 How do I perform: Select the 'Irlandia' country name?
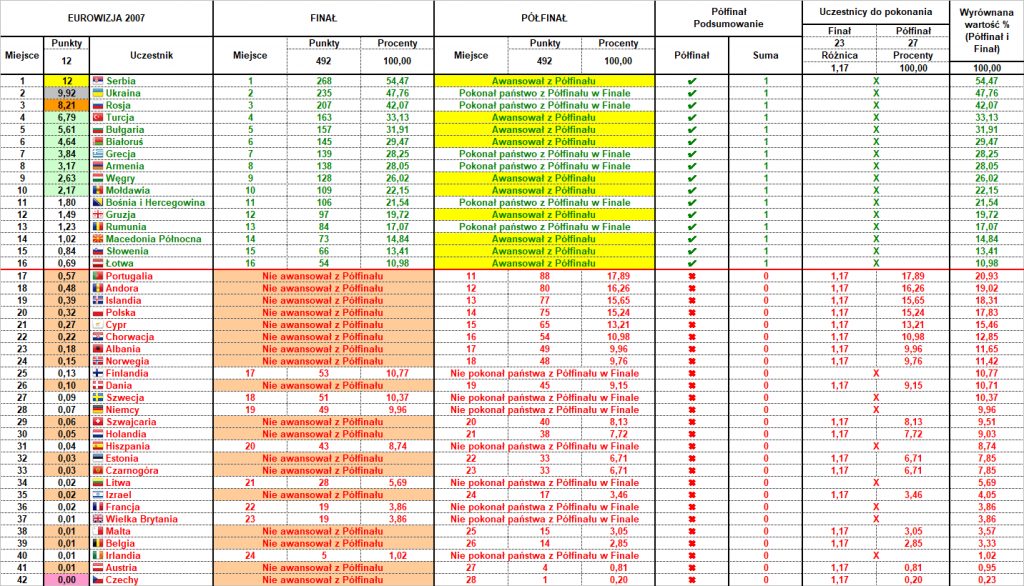pyautogui.click(x=123, y=556)
